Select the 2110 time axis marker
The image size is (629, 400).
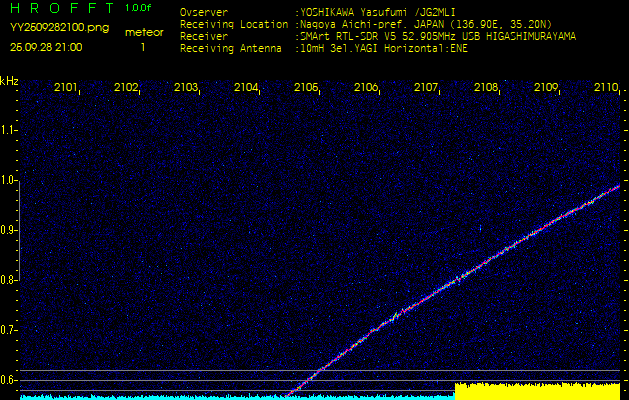pos(606,89)
